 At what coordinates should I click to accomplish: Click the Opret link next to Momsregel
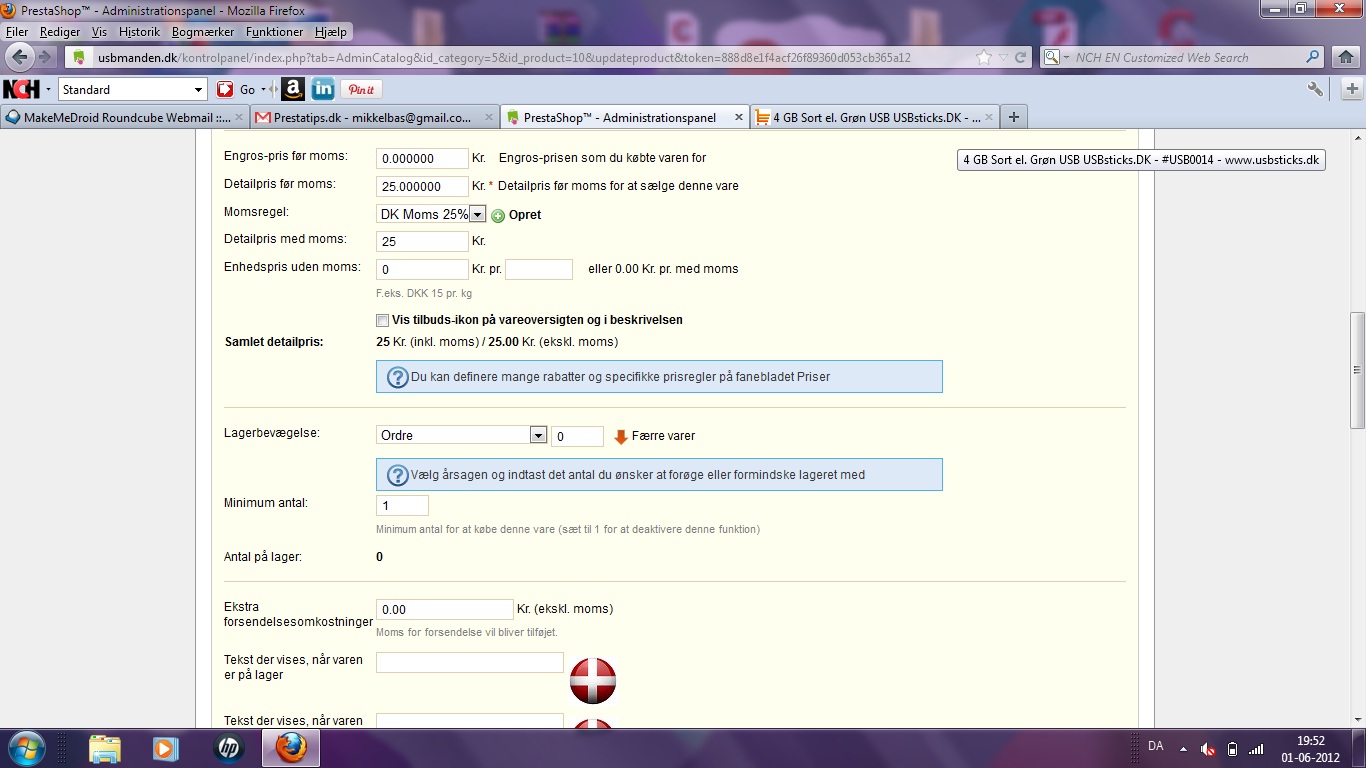tap(525, 215)
